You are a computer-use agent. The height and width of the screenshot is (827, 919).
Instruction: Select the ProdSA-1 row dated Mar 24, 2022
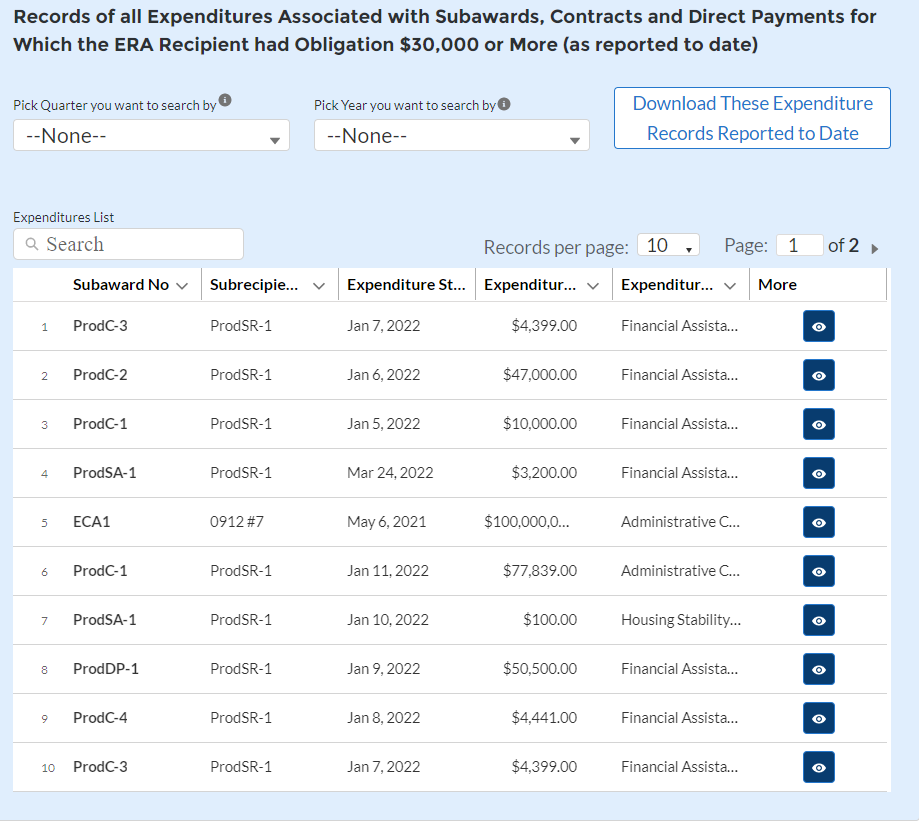click(105, 473)
